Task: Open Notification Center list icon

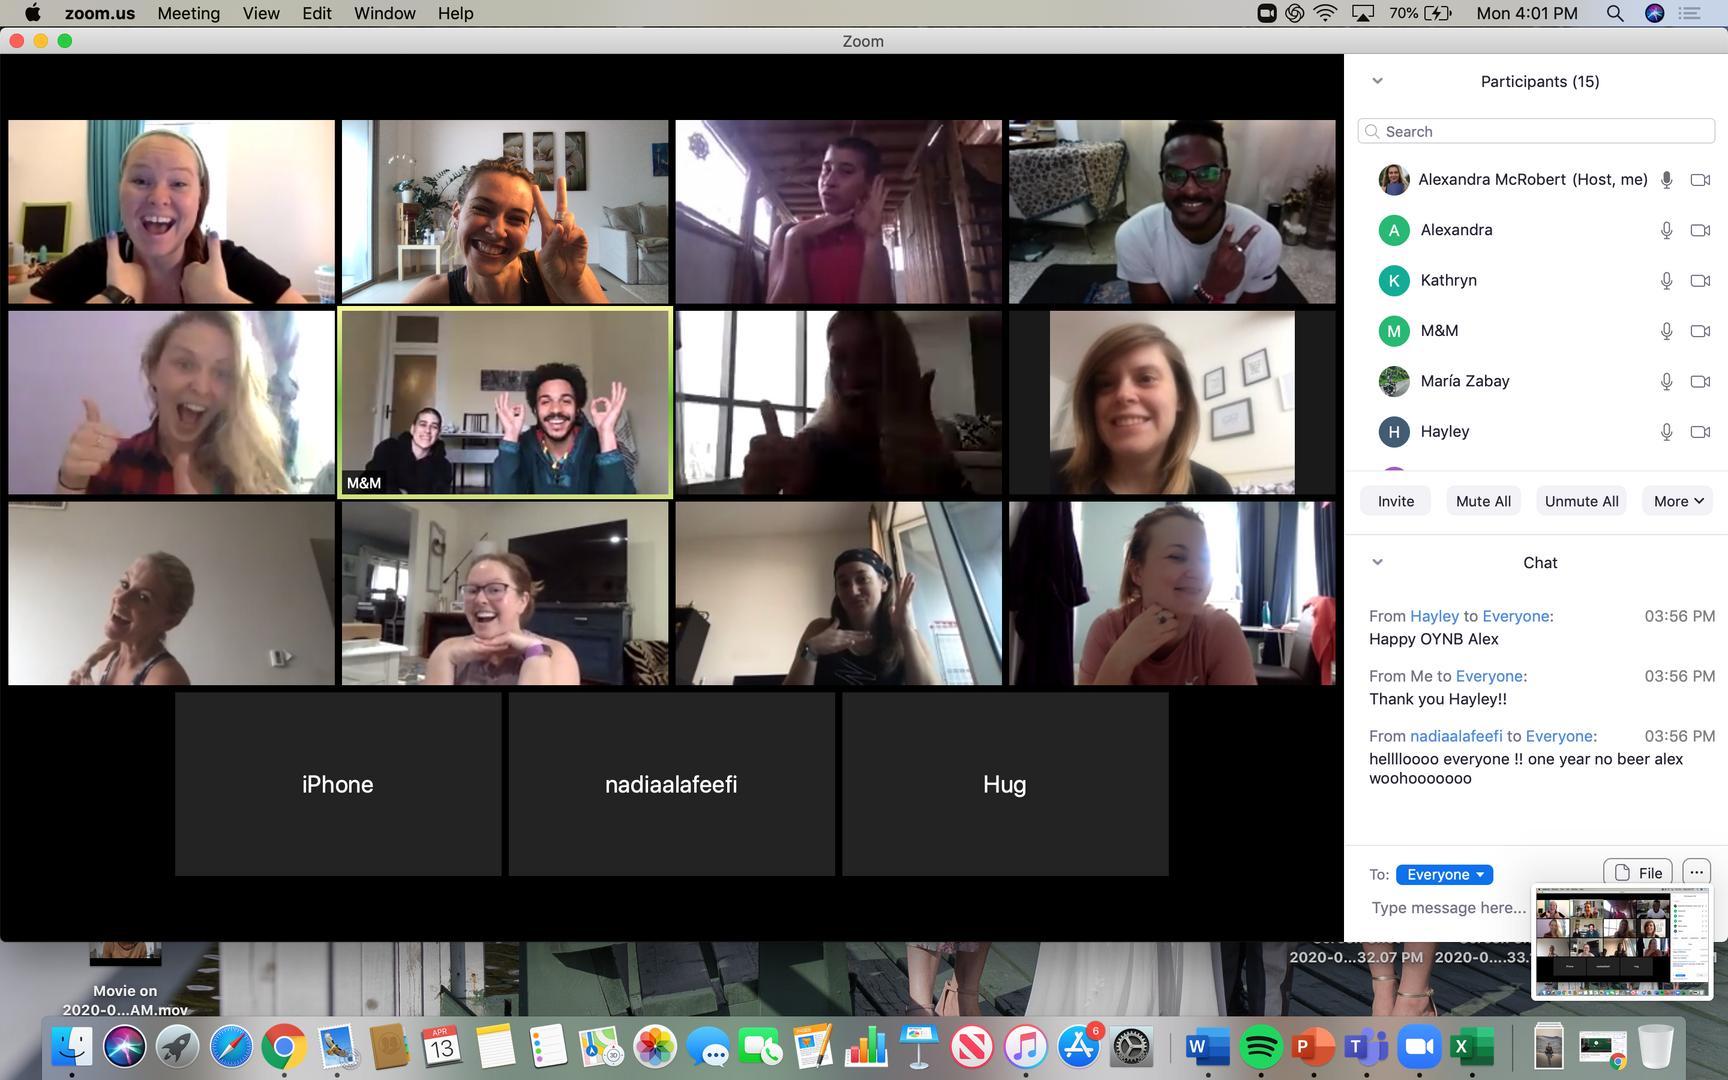Action: coord(1689,13)
